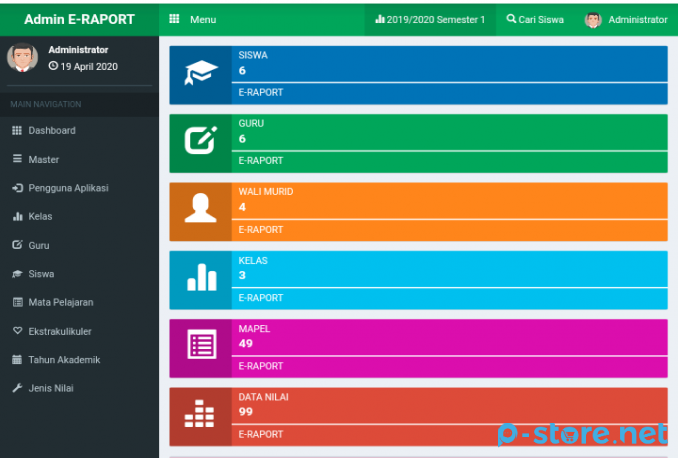The image size is (678, 458).
Task: Click the Menu grid icon in top bar
Action: tap(174, 19)
